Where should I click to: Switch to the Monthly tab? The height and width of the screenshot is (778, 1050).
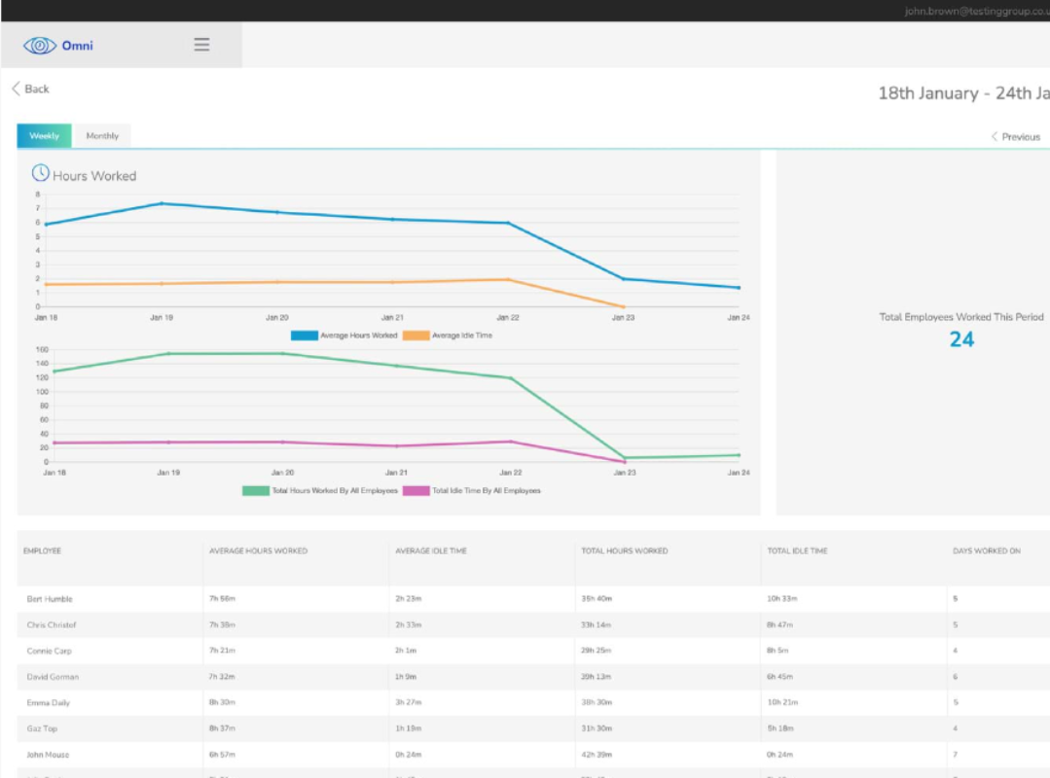(102, 135)
